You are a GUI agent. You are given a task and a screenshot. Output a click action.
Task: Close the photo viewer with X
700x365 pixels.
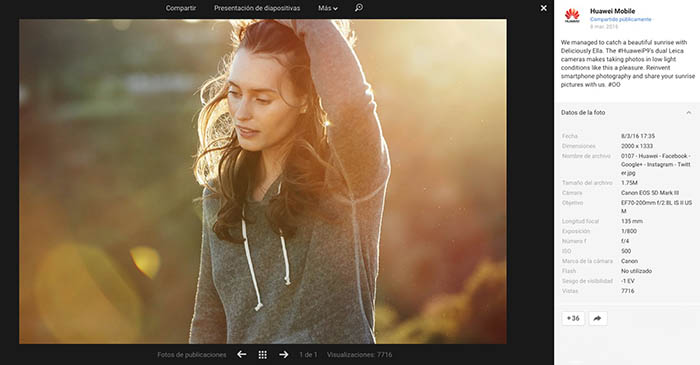pos(543,8)
